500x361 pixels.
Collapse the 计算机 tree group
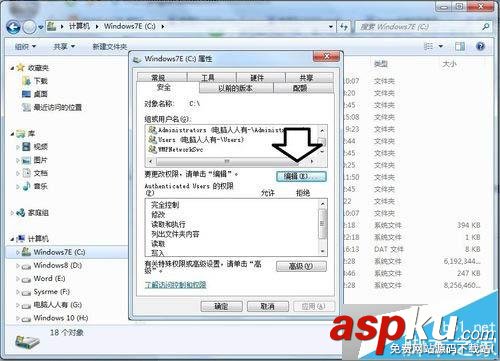(12, 239)
